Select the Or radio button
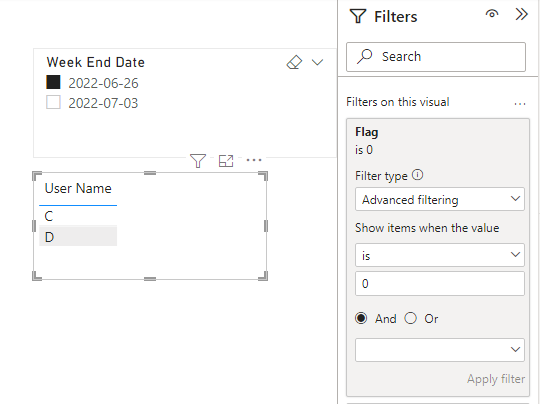 pos(411,318)
